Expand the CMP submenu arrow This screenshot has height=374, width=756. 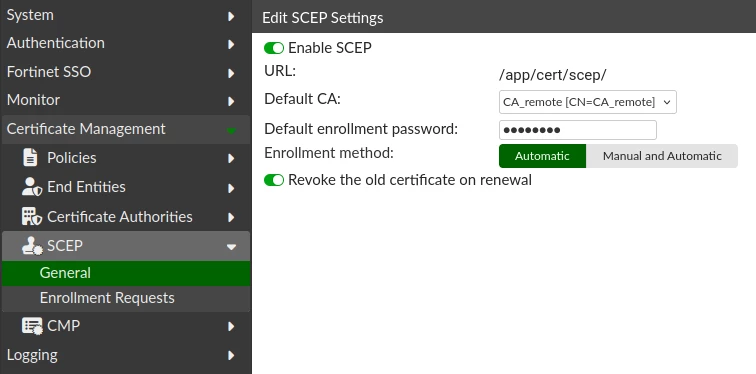231,327
